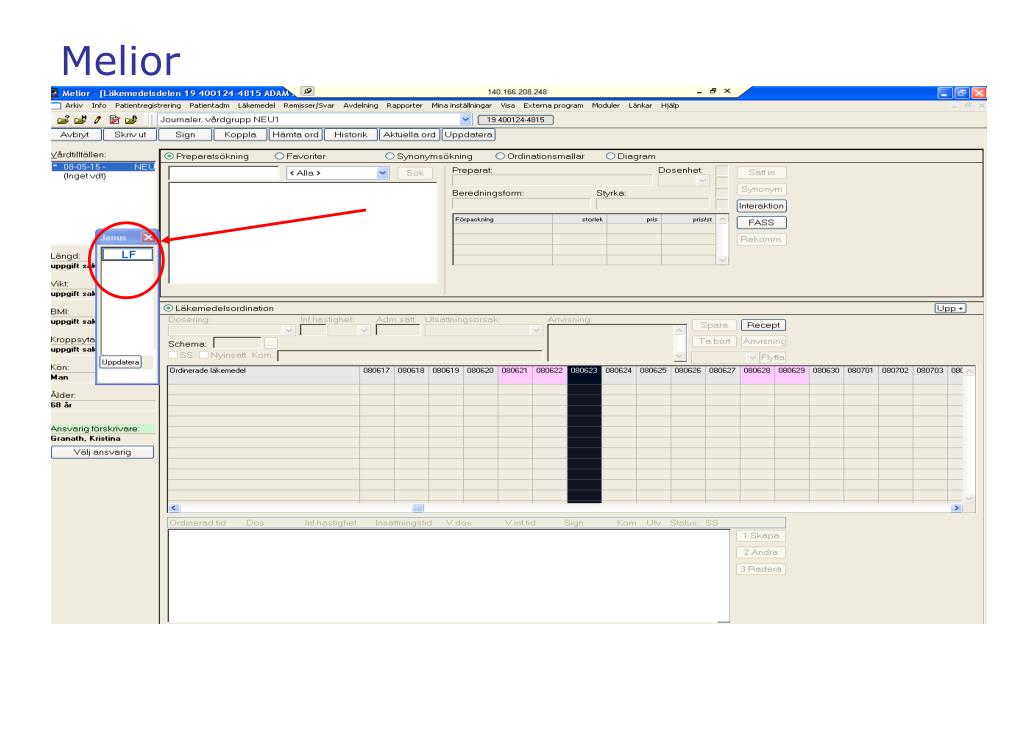Click the Upp expander button
The width and height of the screenshot is (1023, 739).
click(950, 308)
